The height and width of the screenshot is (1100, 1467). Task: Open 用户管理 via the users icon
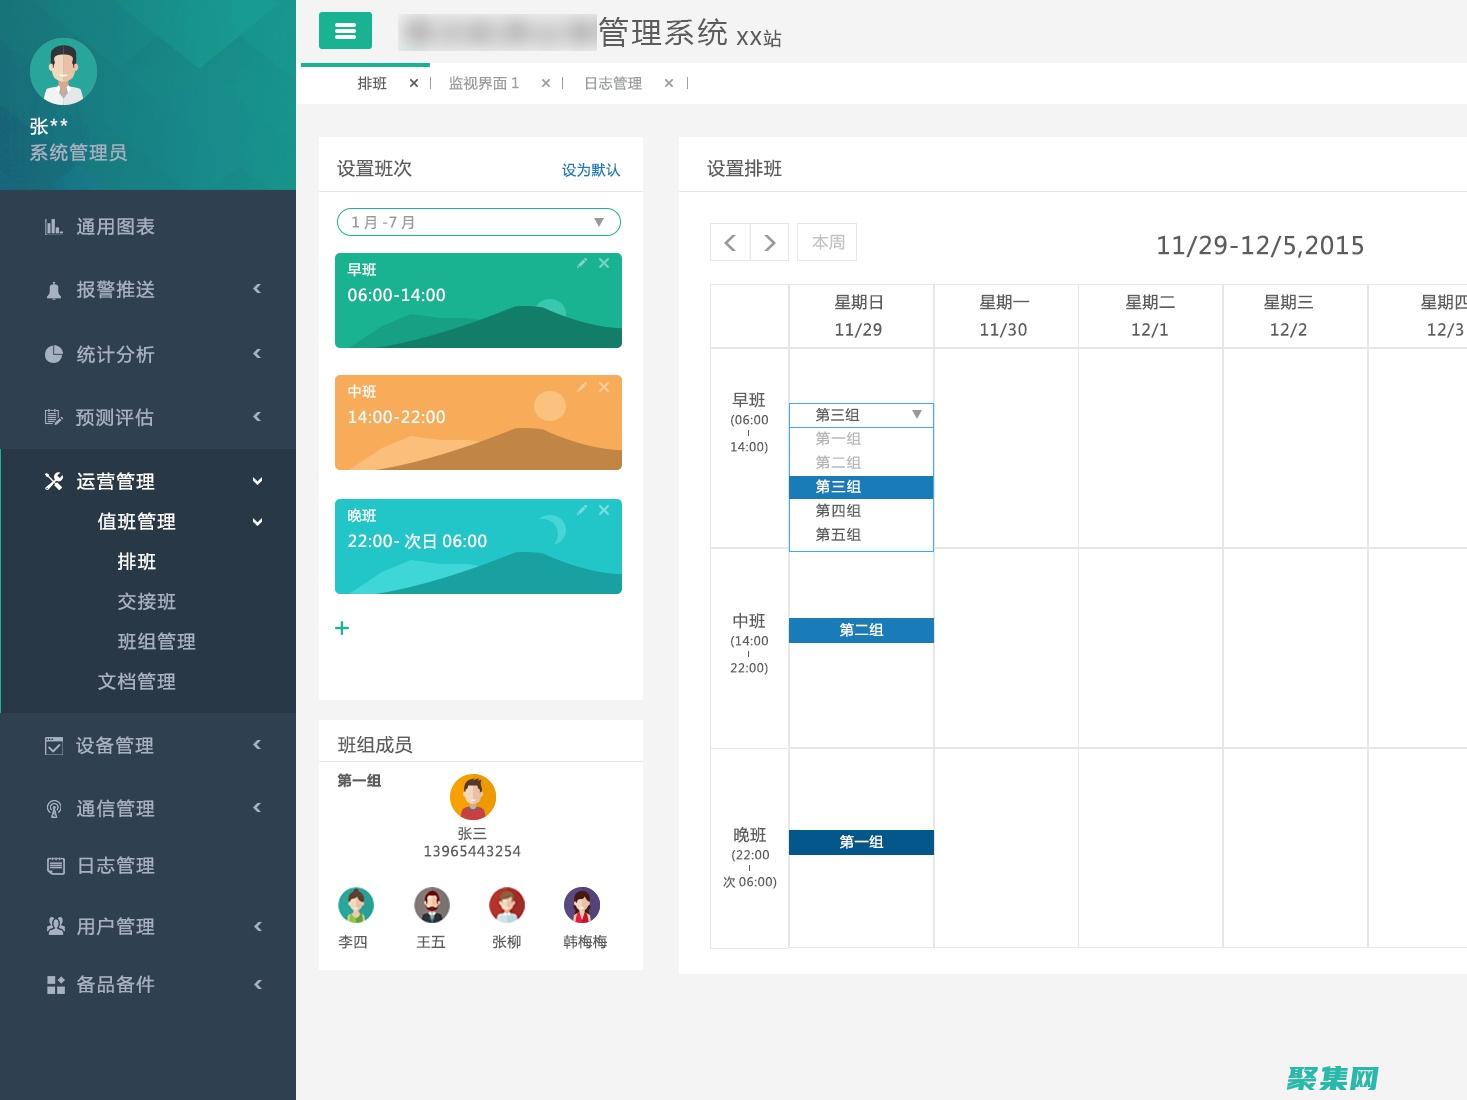click(54, 926)
